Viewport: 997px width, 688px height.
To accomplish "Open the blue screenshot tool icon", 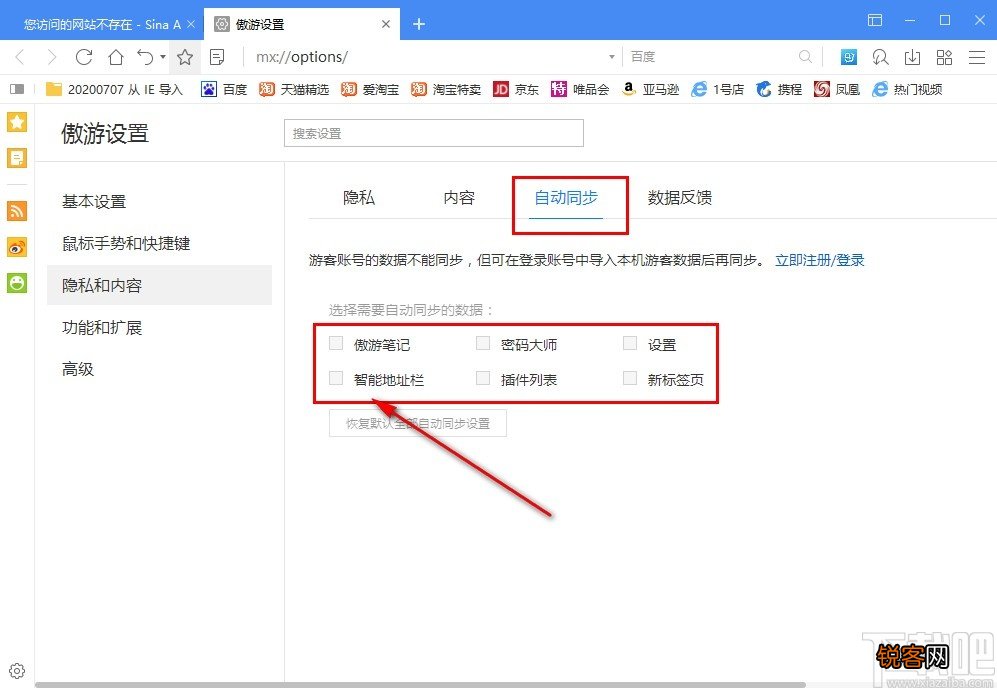I will point(849,57).
